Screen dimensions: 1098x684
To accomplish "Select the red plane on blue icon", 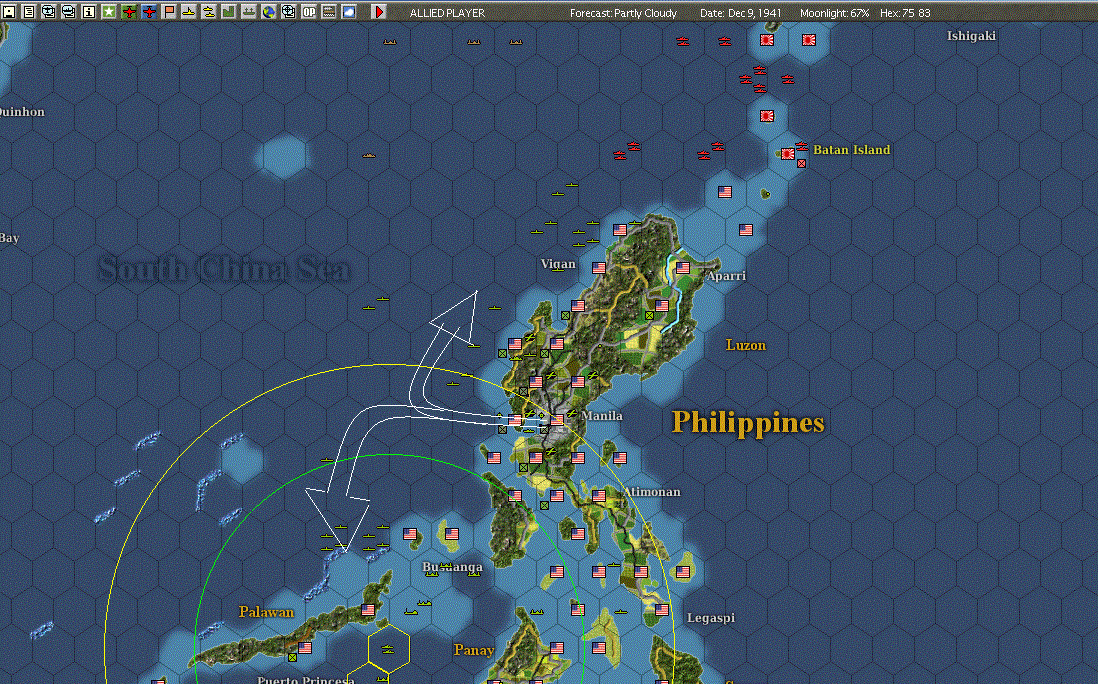I will (x=149, y=12).
